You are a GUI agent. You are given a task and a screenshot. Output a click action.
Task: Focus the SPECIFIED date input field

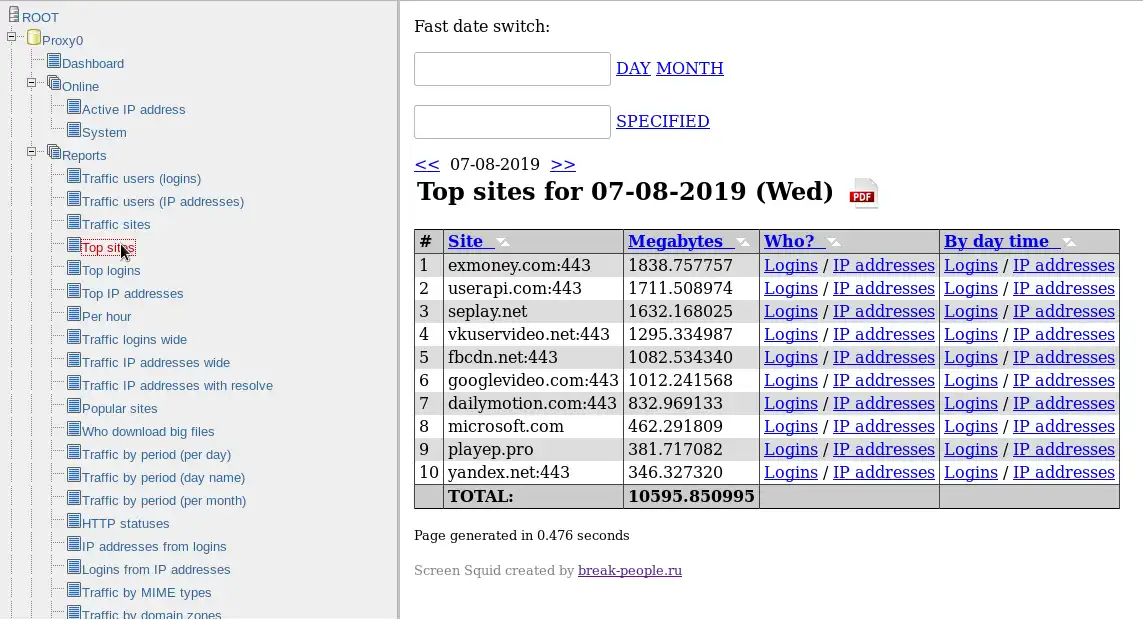pyautogui.click(x=512, y=122)
